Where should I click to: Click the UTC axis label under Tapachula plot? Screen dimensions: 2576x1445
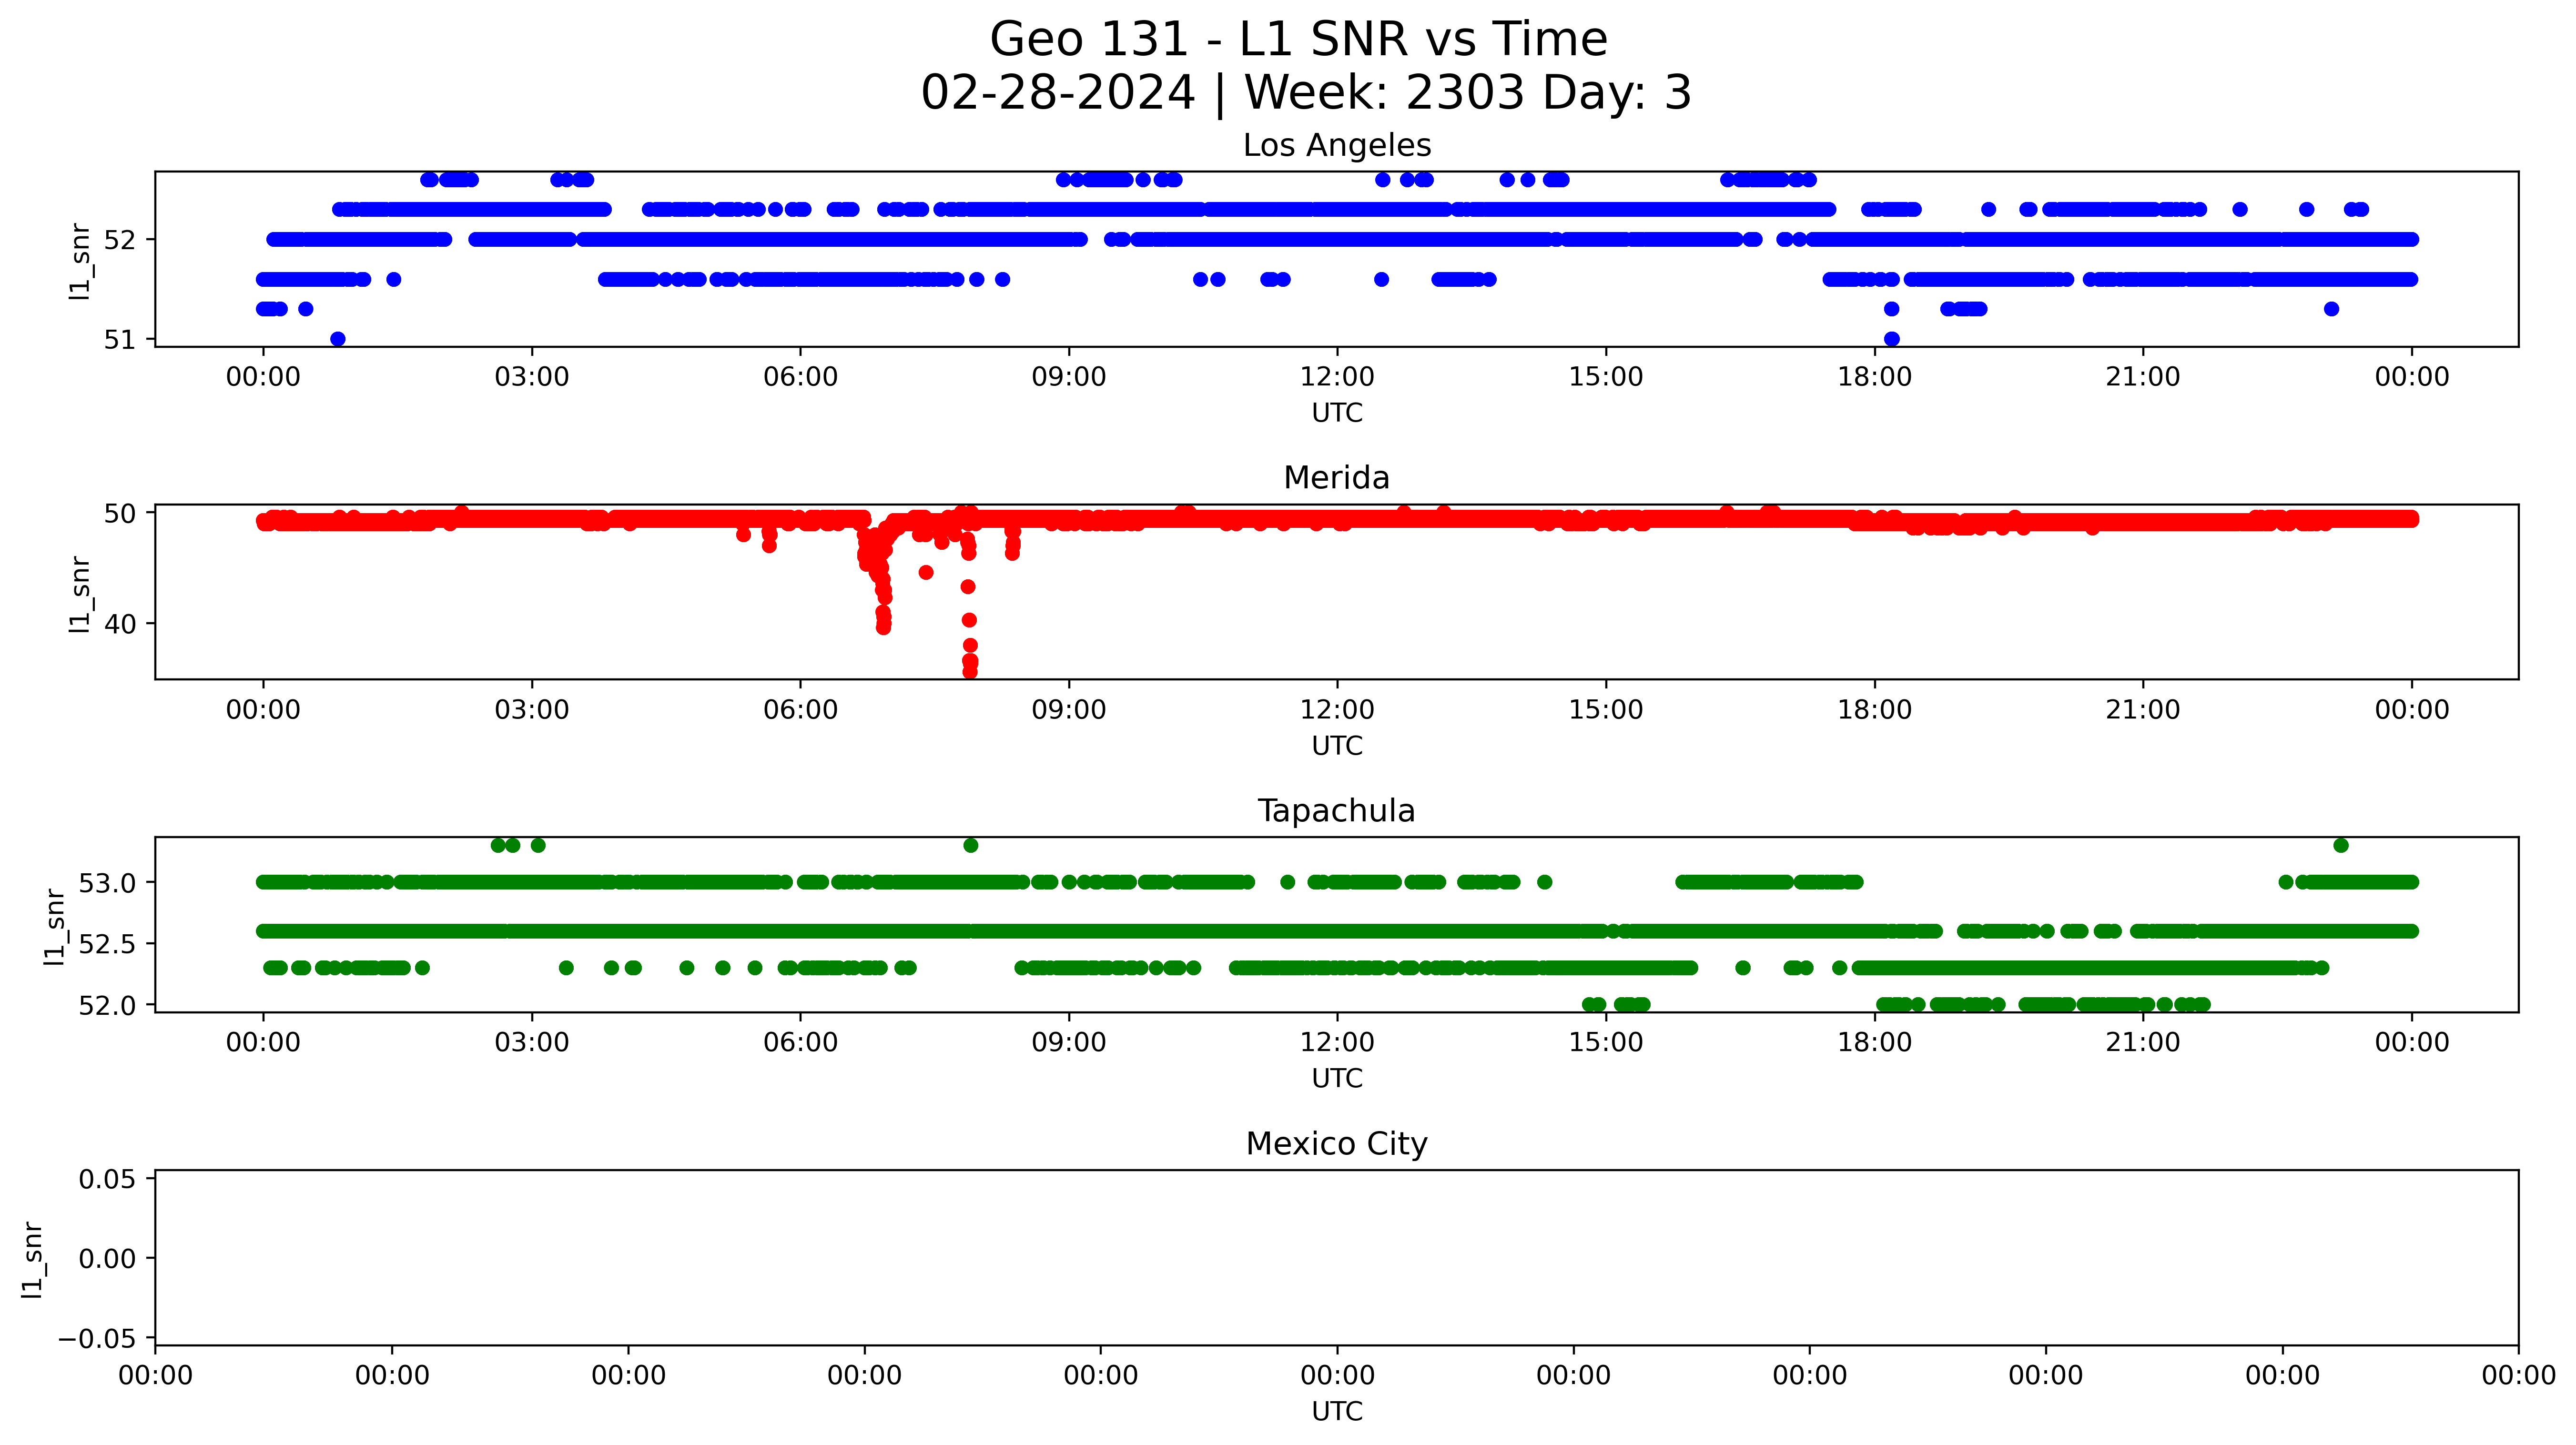pyautogui.click(x=1337, y=1079)
